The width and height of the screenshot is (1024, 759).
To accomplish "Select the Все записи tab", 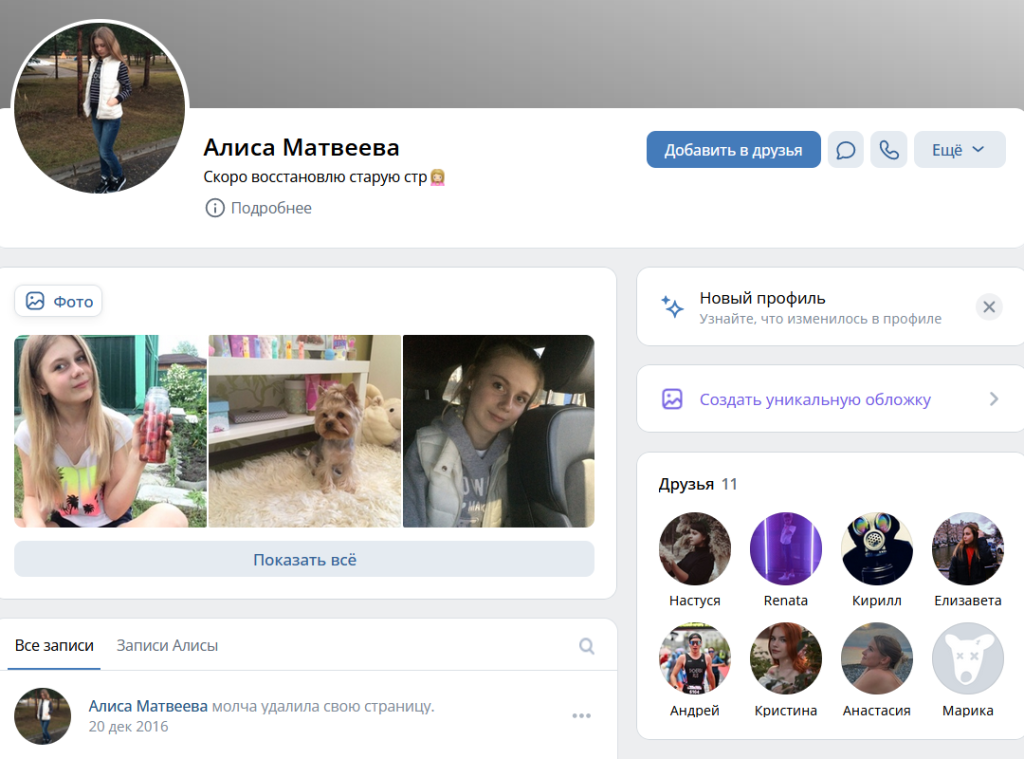I will pos(54,645).
